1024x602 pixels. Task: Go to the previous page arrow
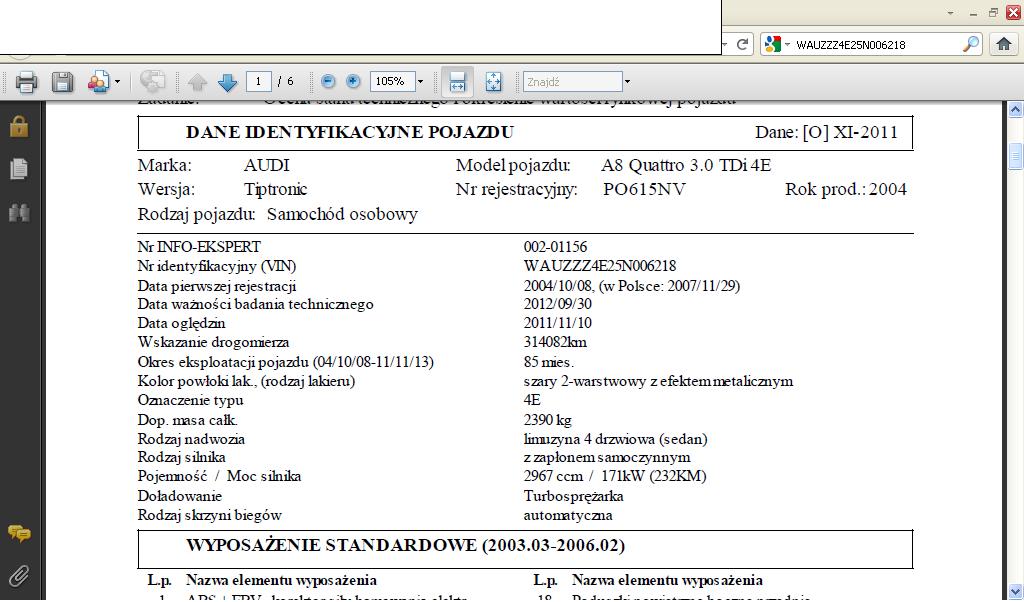[x=197, y=82]
